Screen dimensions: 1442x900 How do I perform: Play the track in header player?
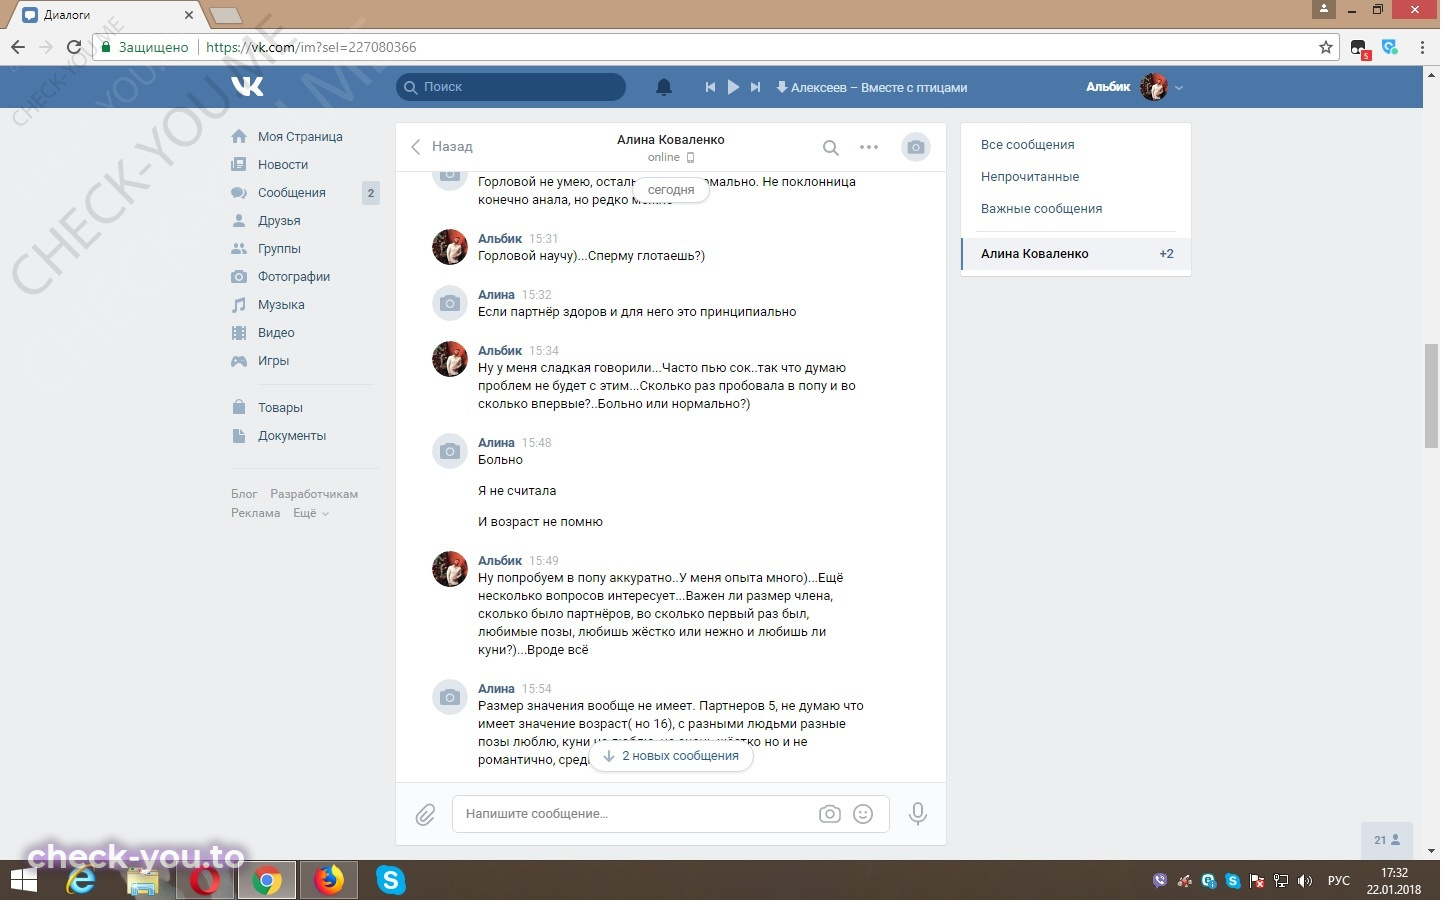point(733,87)
